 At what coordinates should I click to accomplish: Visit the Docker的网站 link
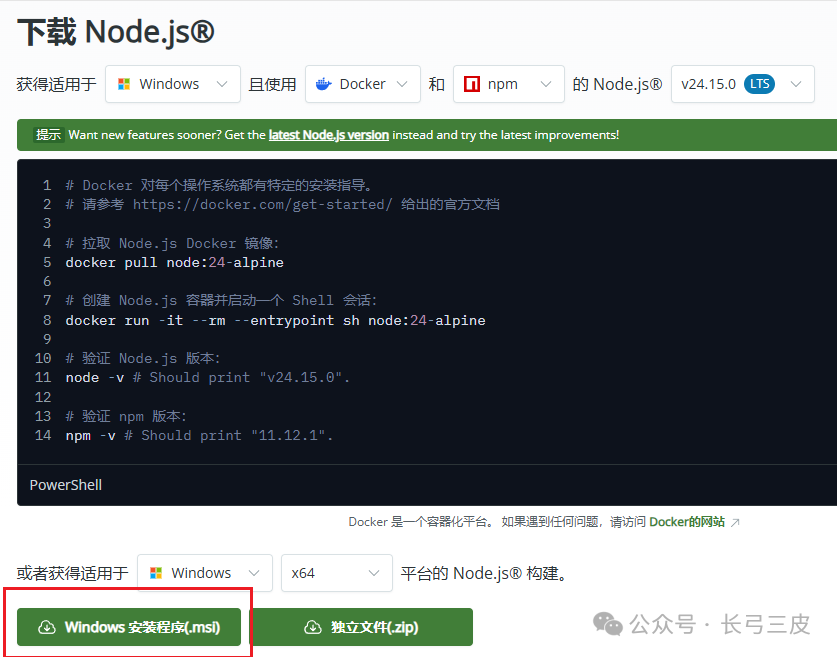686,522
